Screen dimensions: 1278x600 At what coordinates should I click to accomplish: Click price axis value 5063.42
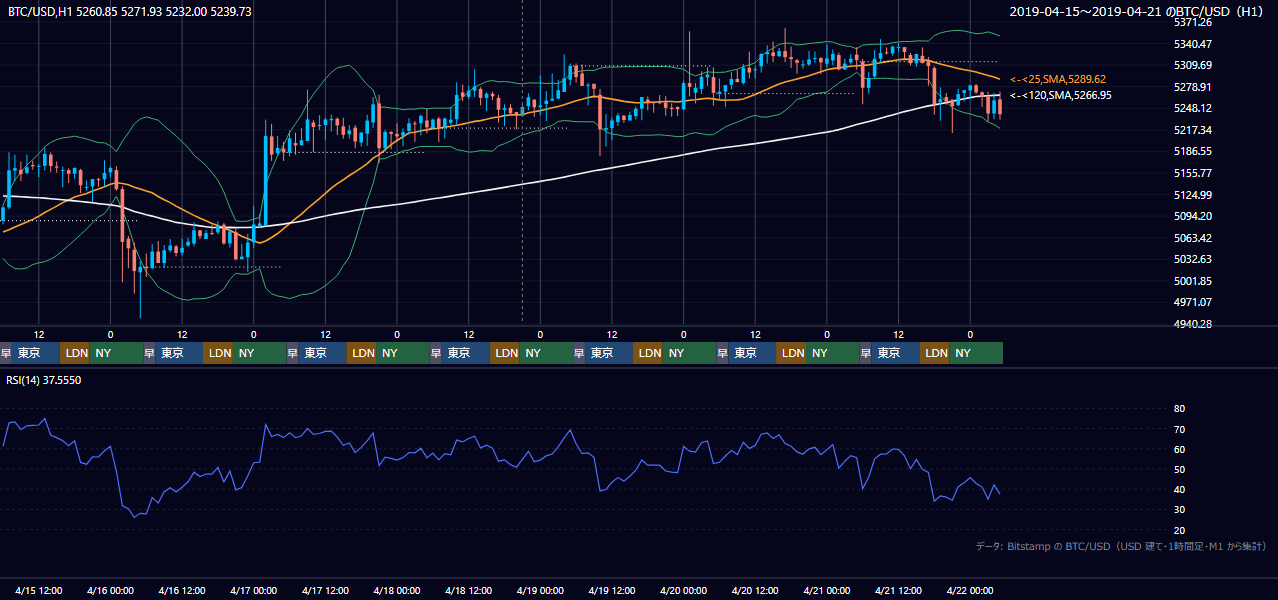pos(1192,238)
